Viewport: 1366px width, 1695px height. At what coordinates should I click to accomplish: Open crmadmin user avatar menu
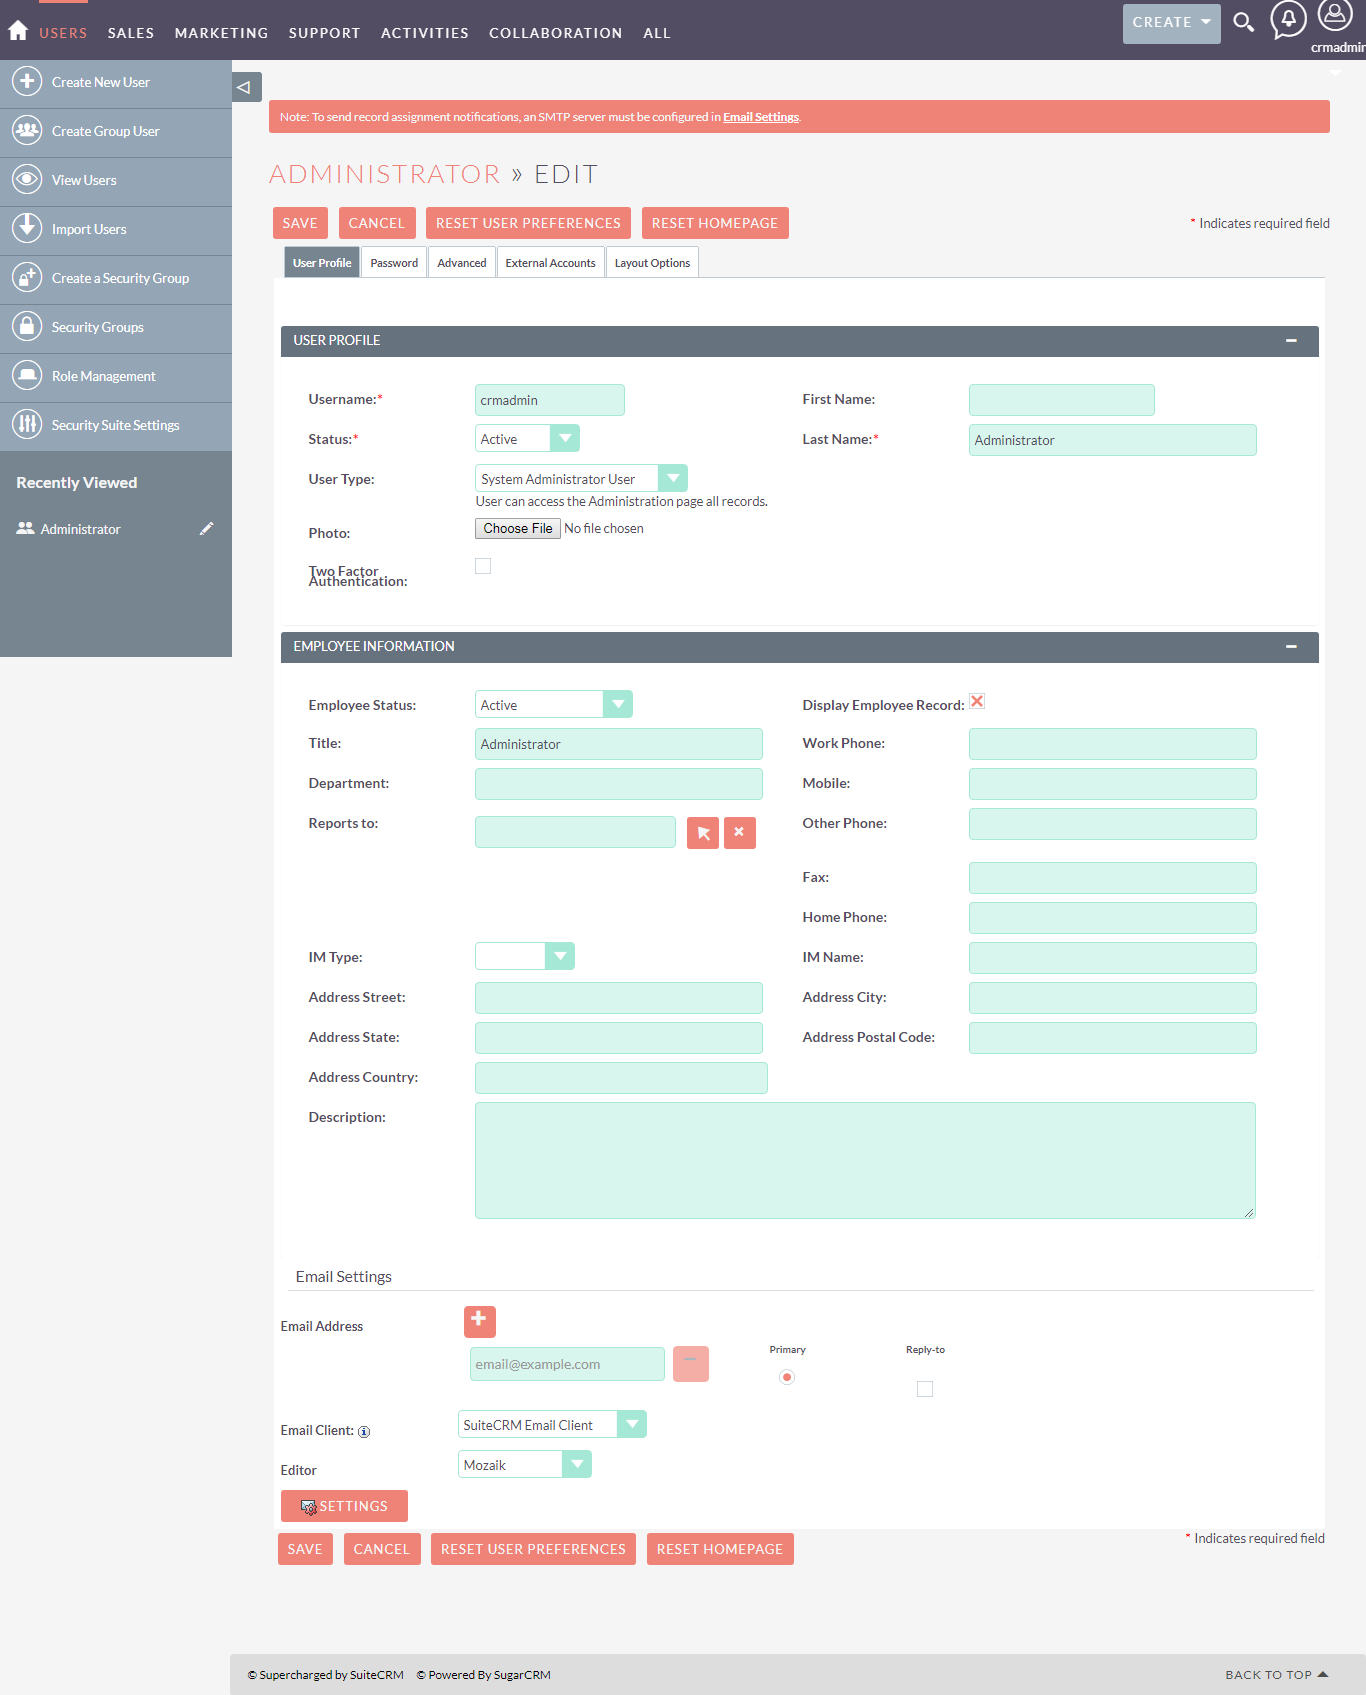coord(1336,16)
